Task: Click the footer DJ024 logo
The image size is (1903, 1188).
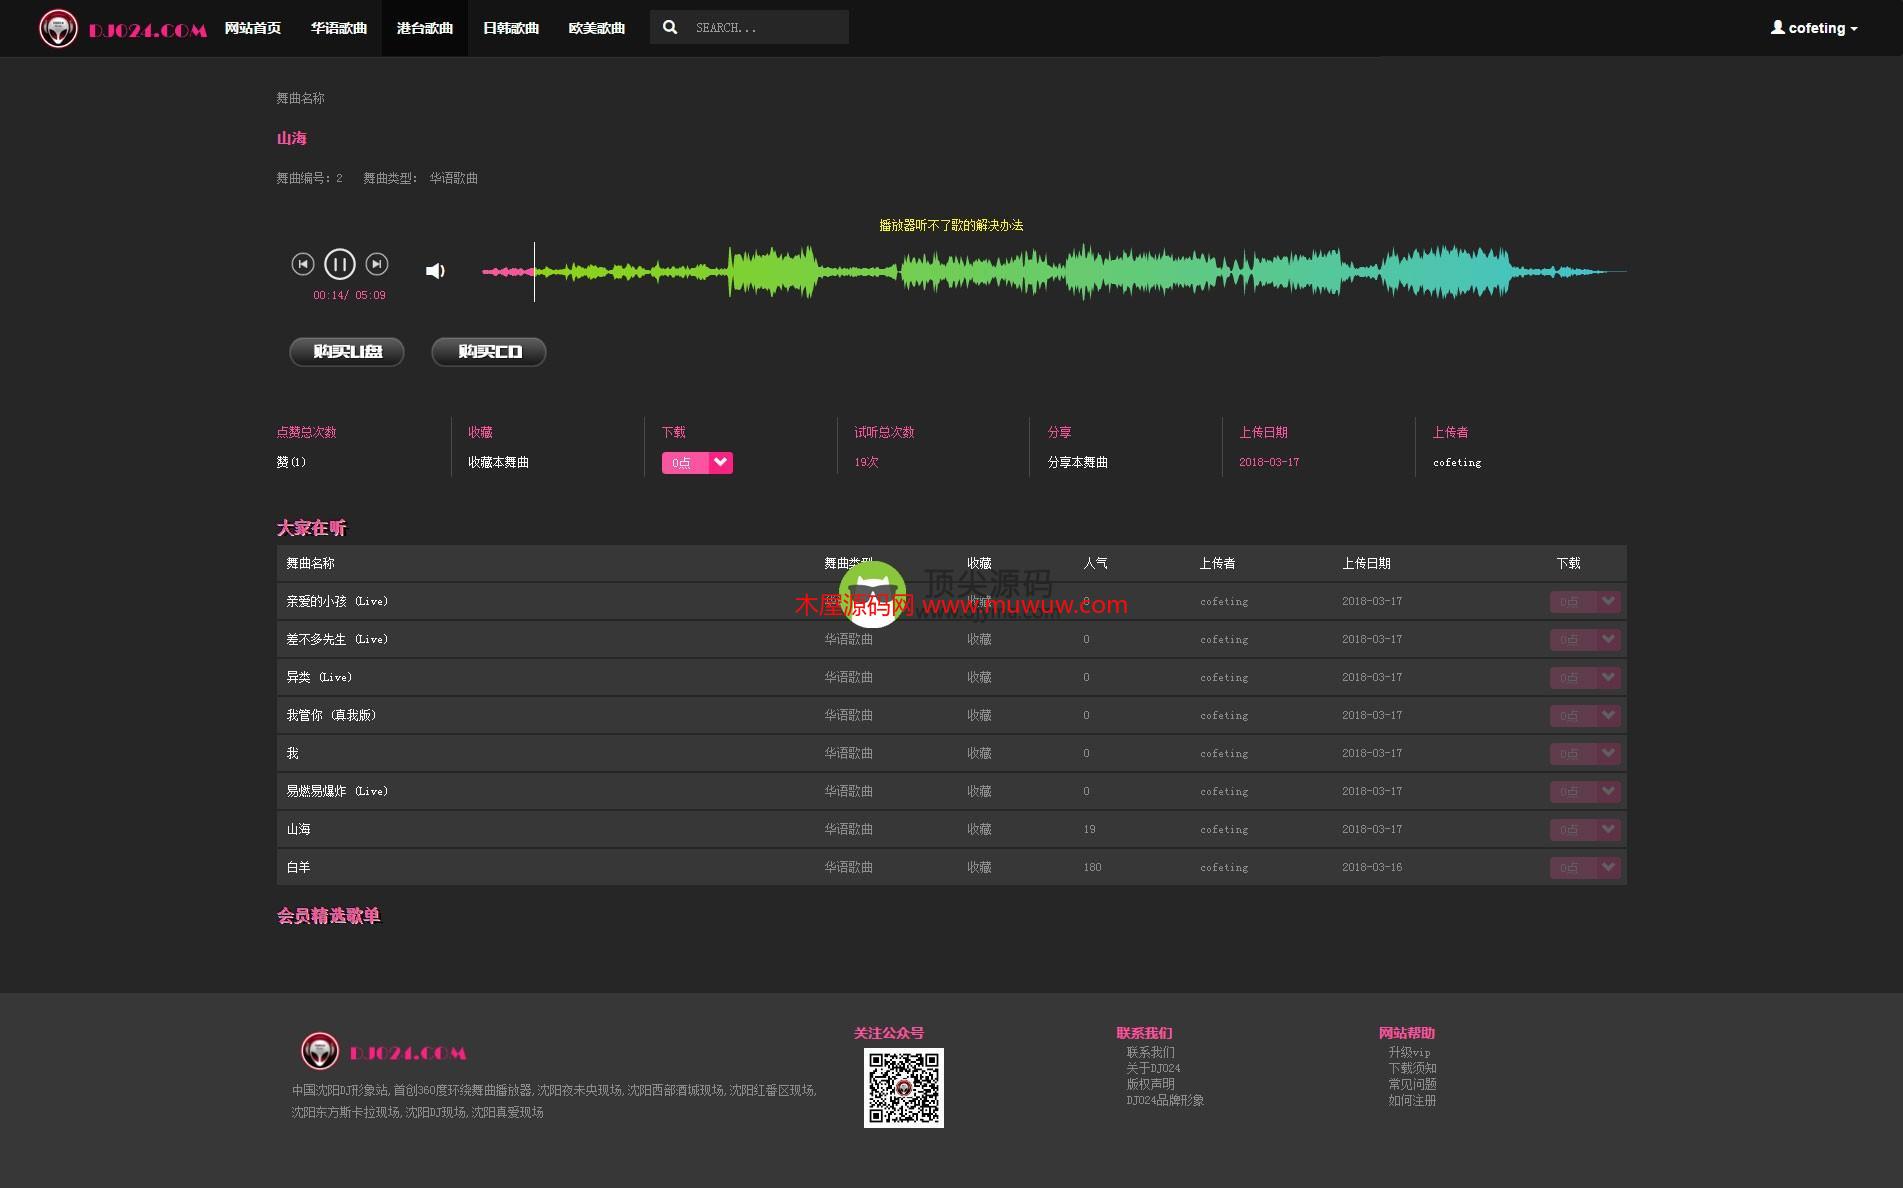Action: (384, 1052)
